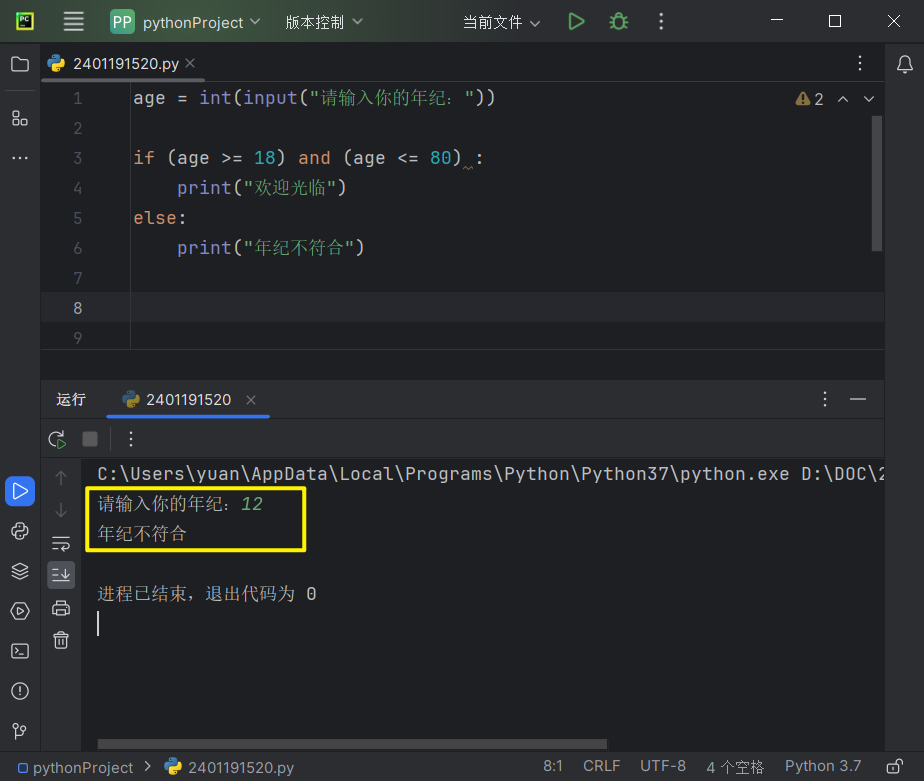Jump to previous highlighted warning
The image size is (924, 781).
843,99
